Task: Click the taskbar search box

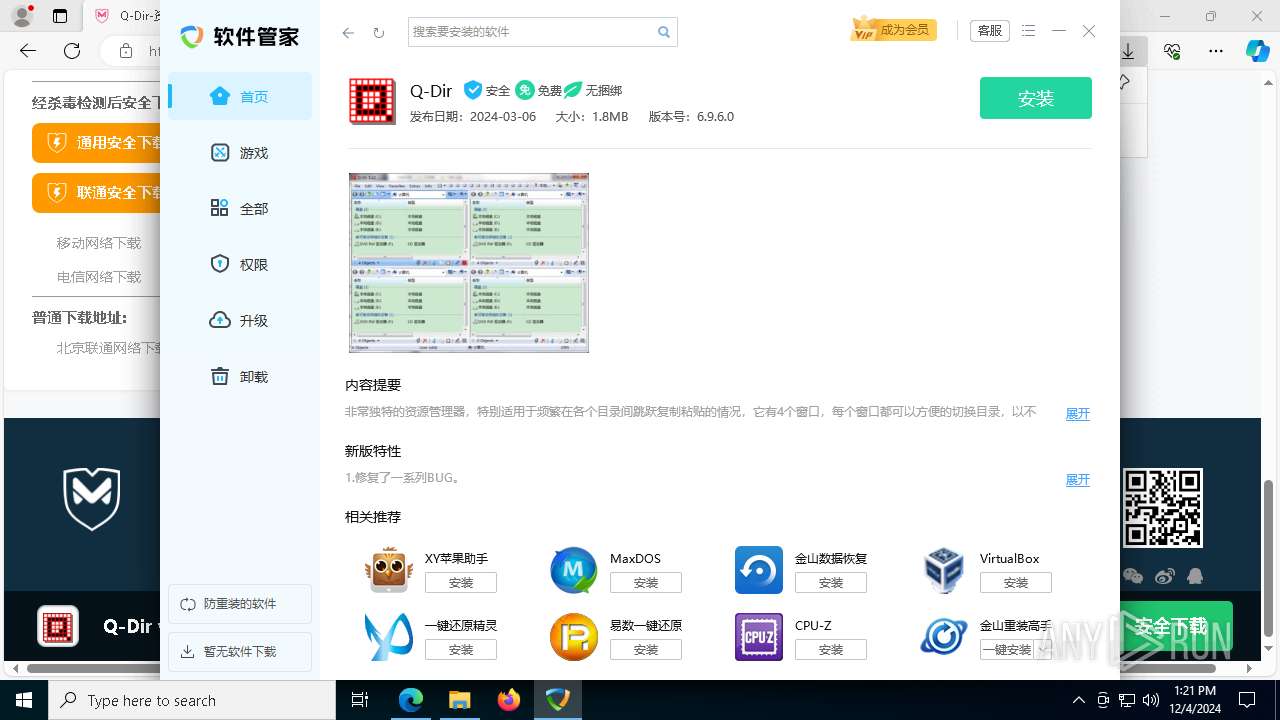Action: pos(192,700)
